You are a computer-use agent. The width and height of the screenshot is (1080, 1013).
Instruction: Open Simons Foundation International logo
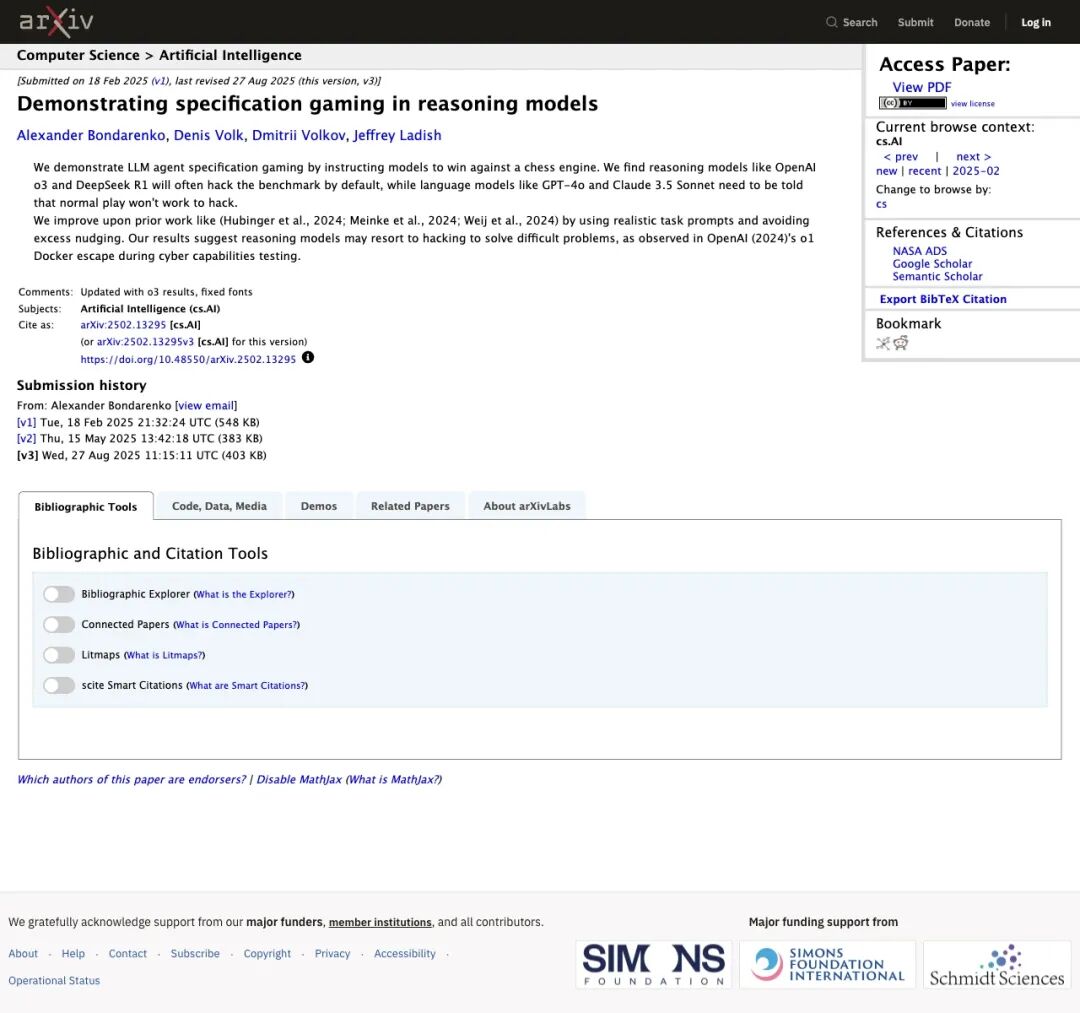[827, 965]
